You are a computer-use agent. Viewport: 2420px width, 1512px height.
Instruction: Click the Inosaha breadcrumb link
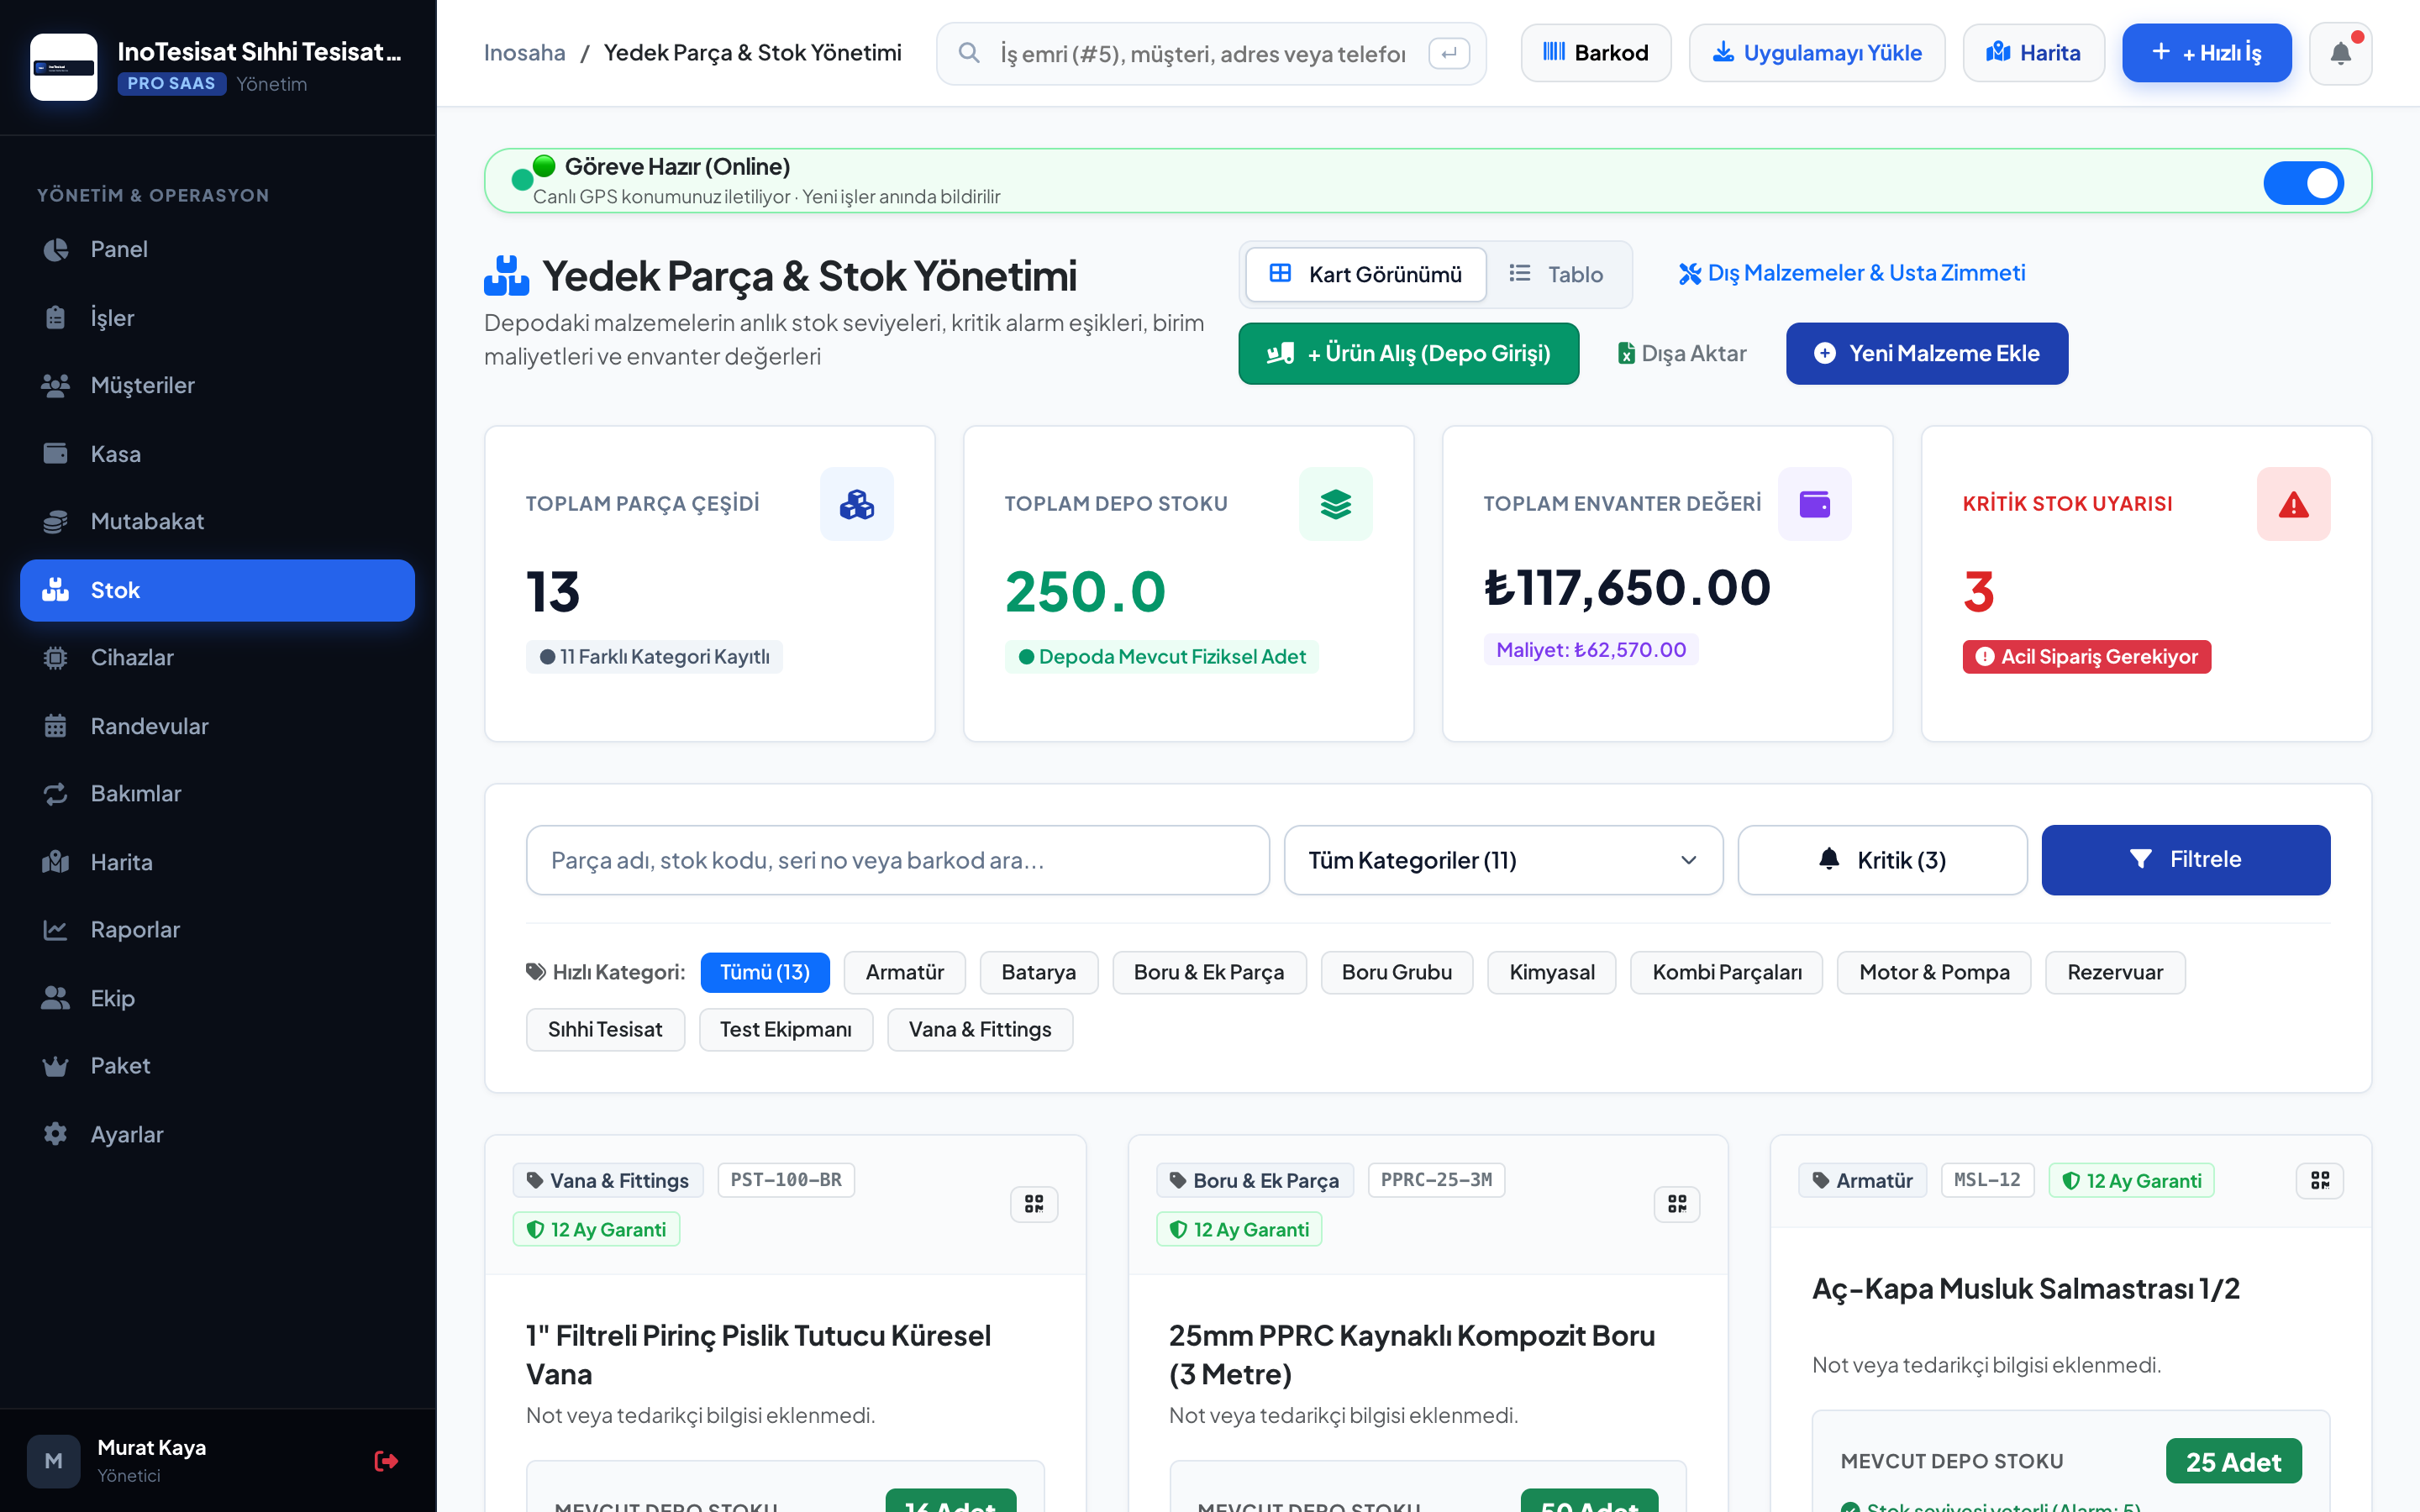click(524, 53)
